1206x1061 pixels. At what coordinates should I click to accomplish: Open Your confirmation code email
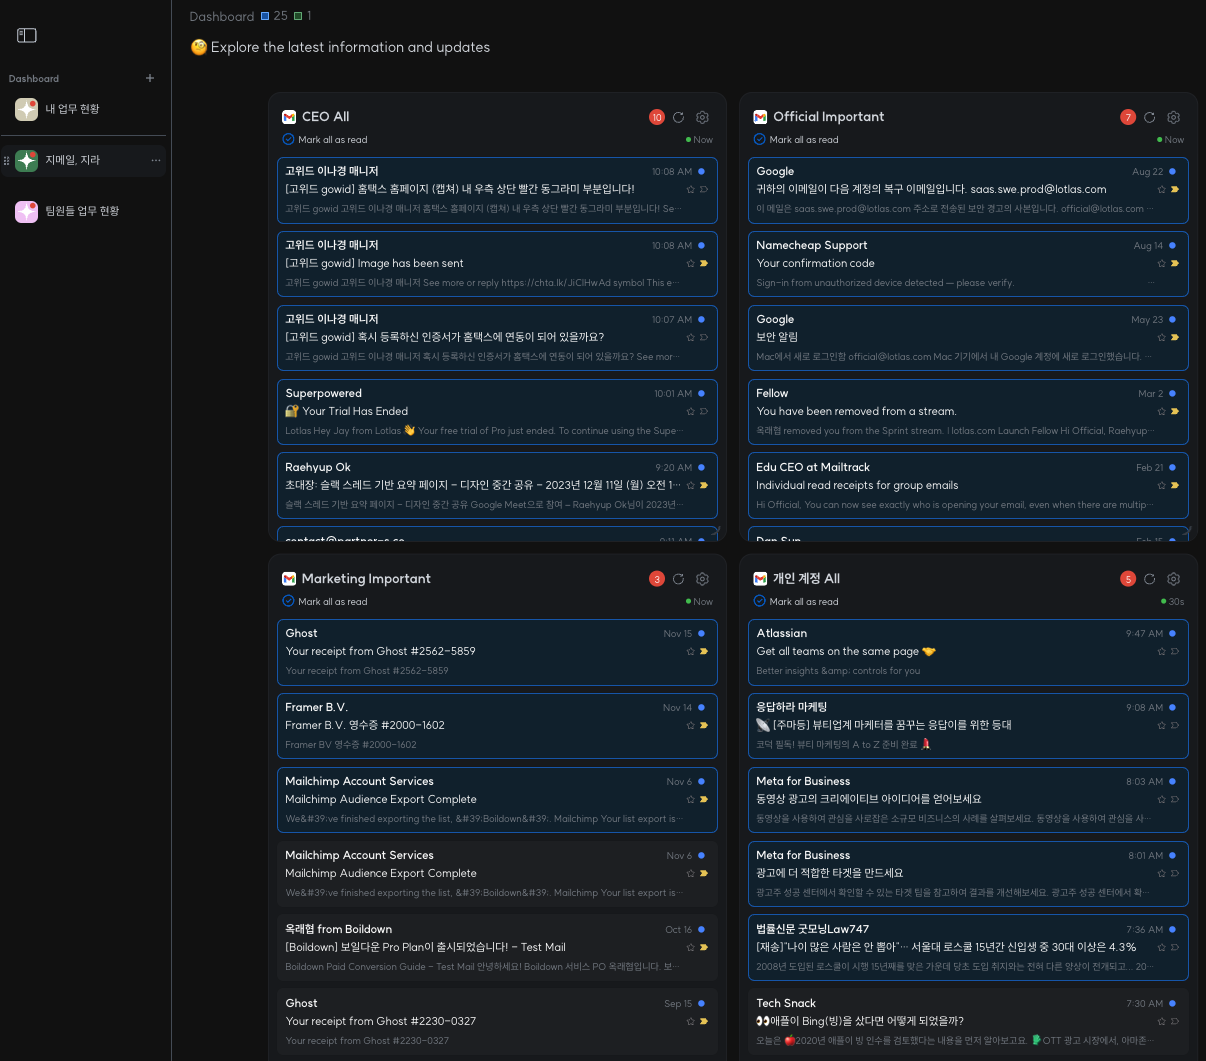[x=968, y=264]
